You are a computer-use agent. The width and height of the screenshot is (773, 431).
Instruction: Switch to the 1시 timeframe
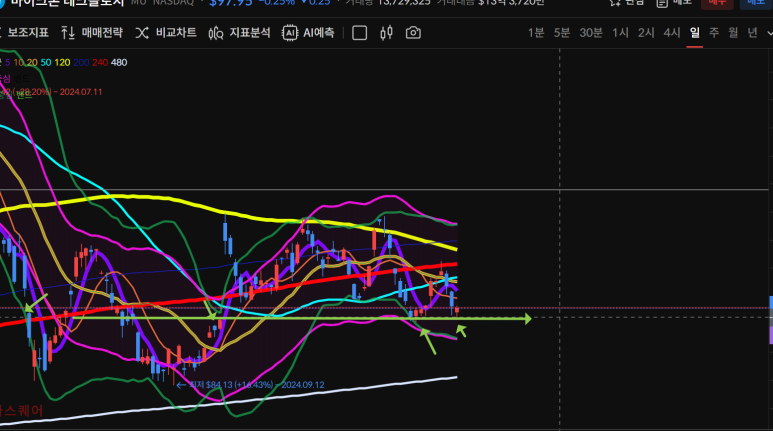(620, 33)
